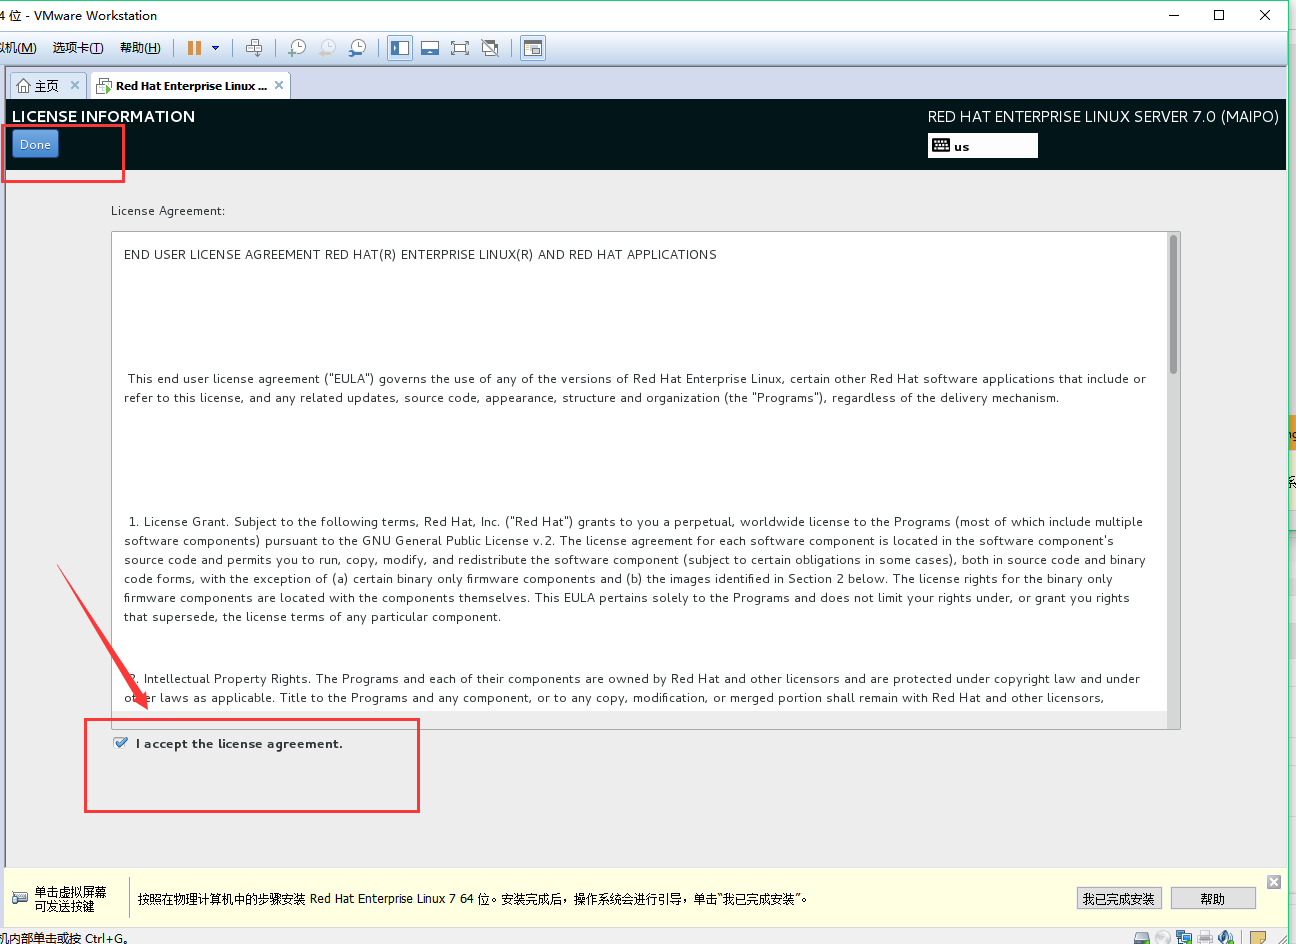Toggle the thumbnail bar icon
Screen dimensions: 1296x944
tap(430, 48)
